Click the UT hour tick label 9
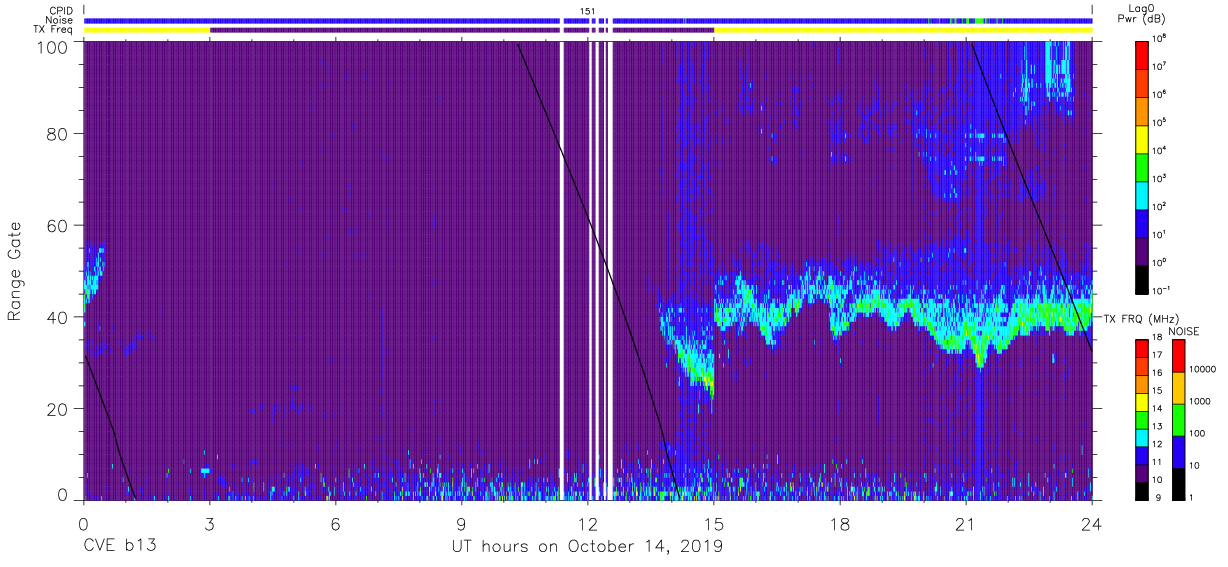The height and width of the screenshot is (567, 1228). click(462, 523)
